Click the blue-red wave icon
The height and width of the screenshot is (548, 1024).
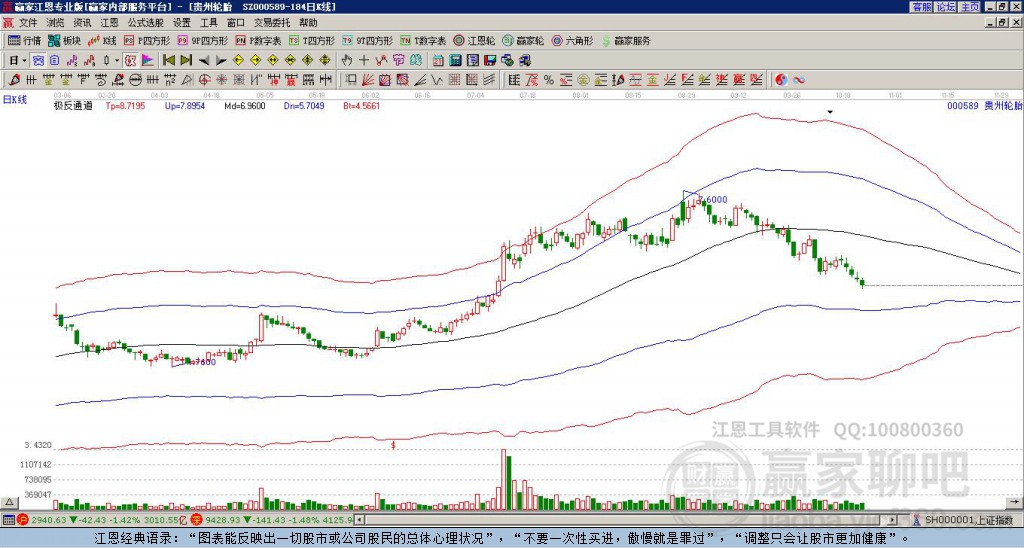(x=799, y=80)
